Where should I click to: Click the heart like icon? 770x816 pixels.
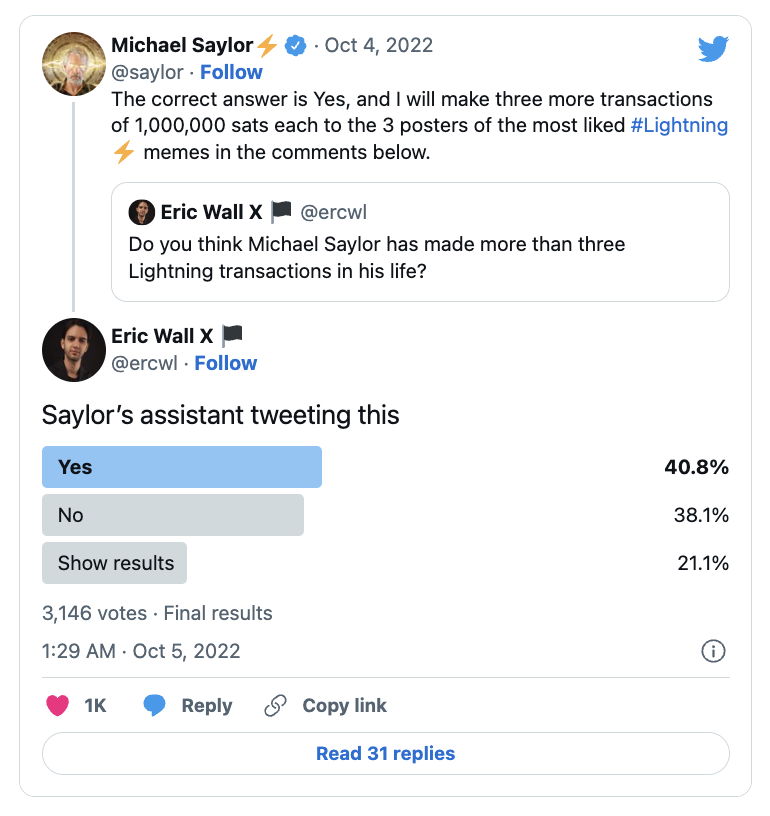[58, 706]
